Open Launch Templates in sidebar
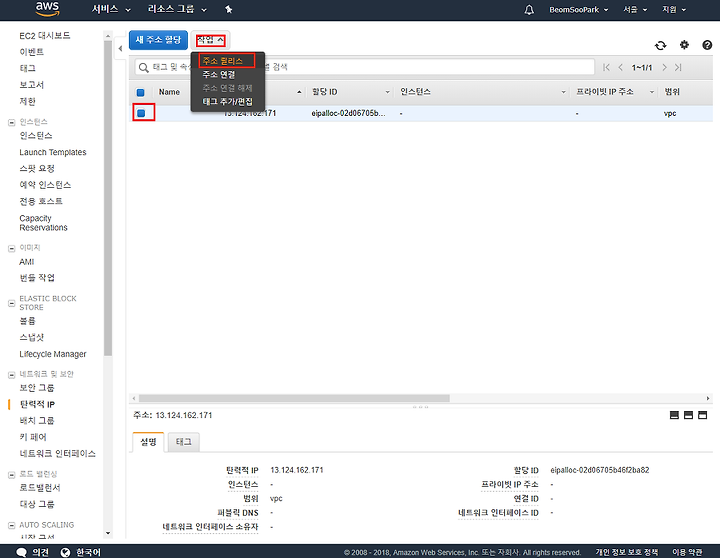Viewport: 720px width, 558px height. pos(52,152)
